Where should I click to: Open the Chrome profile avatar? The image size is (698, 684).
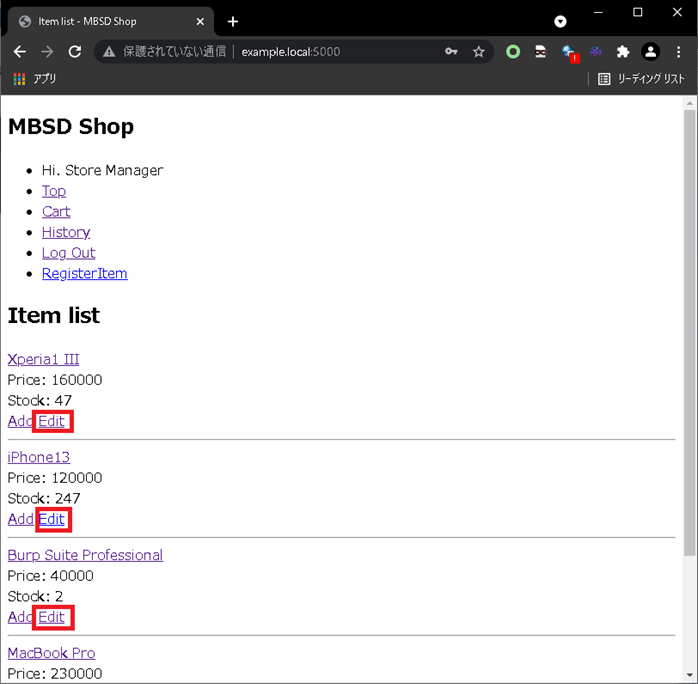click(x=650, y=52)
